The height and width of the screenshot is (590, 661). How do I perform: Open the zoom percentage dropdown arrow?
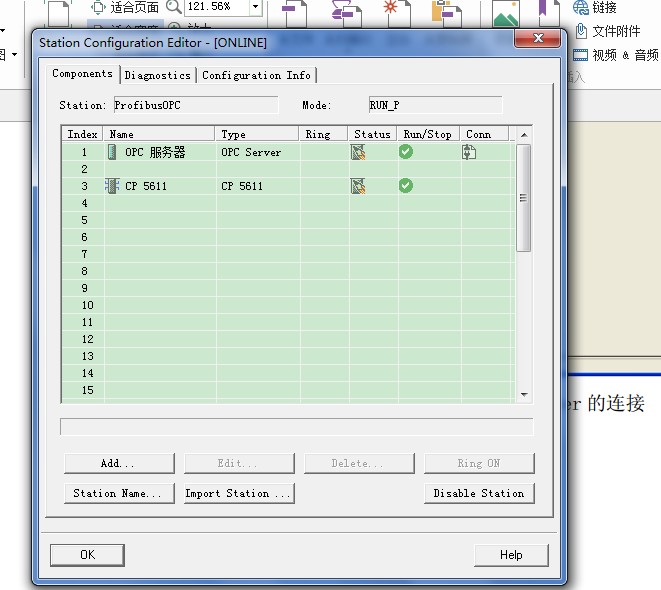[255, 7]
